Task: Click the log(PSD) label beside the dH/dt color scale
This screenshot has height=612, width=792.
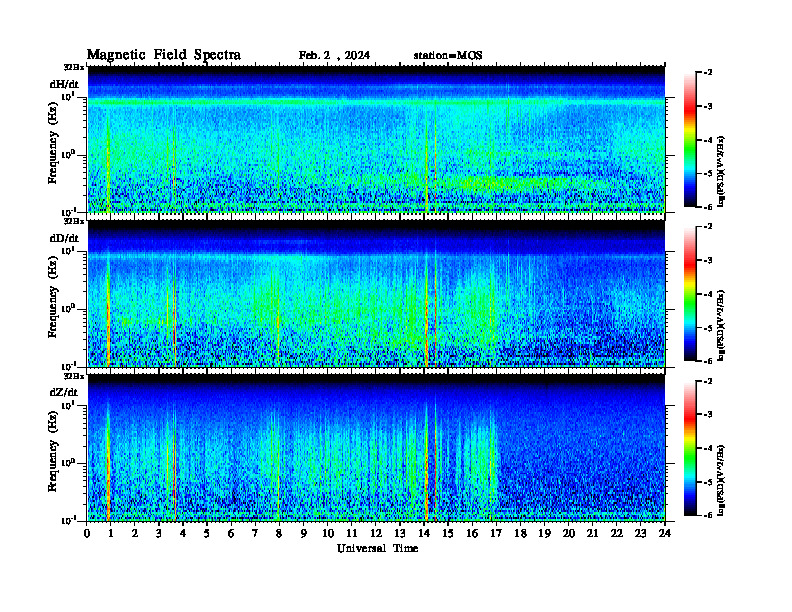Action: tap(721, 171)
